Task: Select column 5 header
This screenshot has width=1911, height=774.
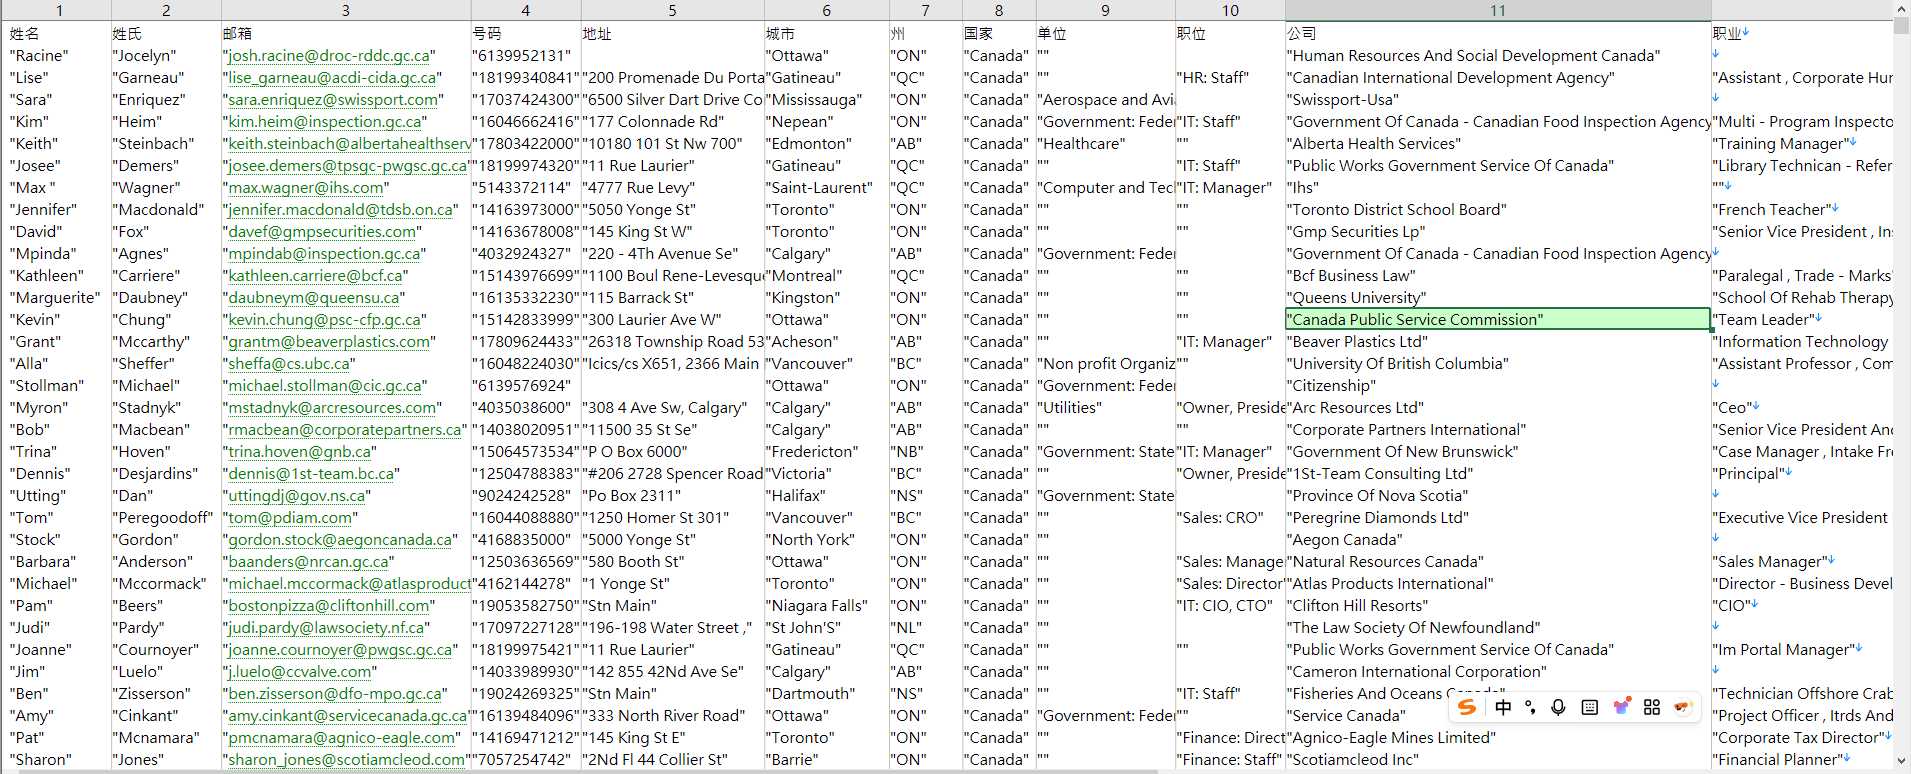Action: point(672,10)
